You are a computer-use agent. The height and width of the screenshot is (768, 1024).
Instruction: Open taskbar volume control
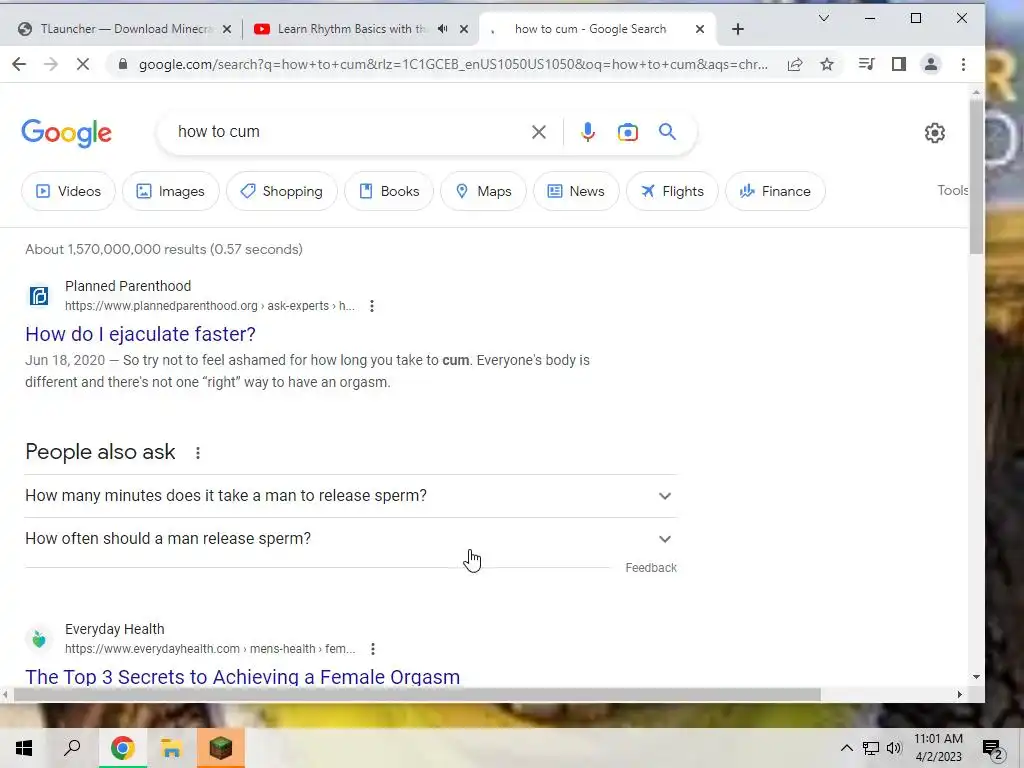(x=894, y=748)
